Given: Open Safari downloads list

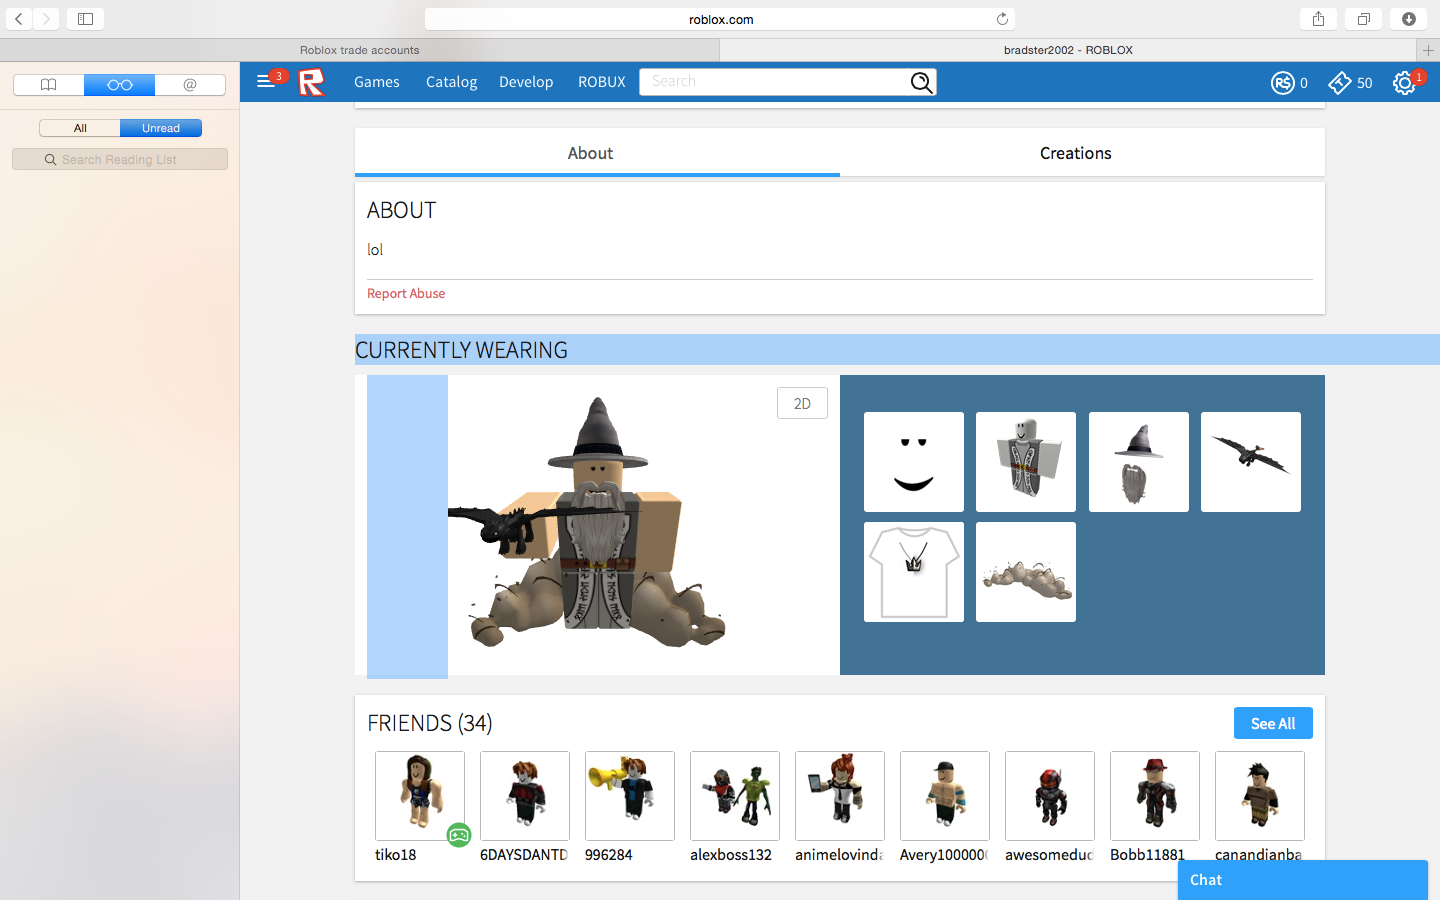Looking at the screenshot, I should tap(1409, 19).
